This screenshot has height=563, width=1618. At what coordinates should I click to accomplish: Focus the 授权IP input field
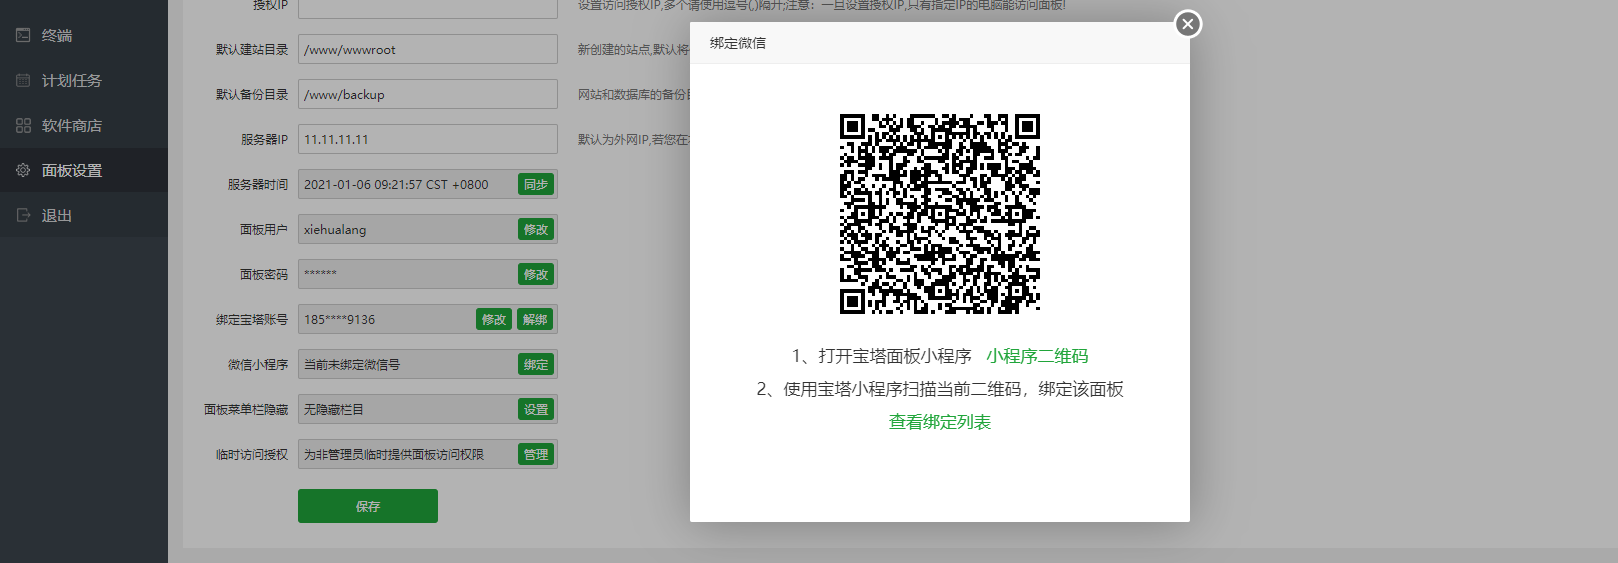pos(428,7)
